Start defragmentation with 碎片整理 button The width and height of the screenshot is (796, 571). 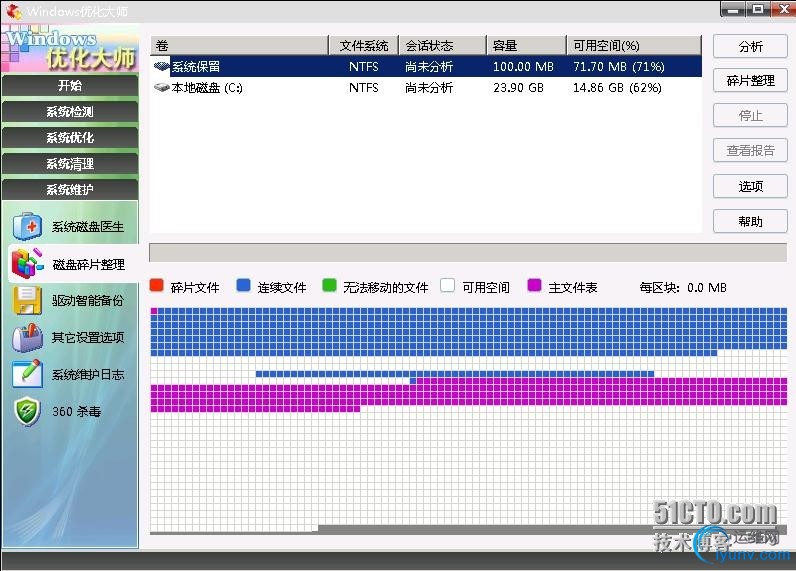tap(750, 81)
